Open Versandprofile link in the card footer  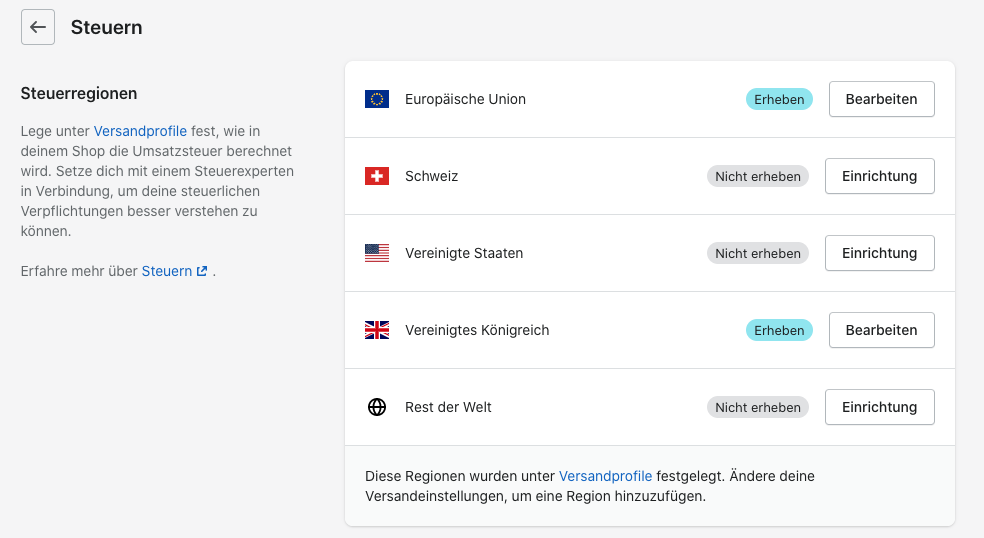pos(605,476)
